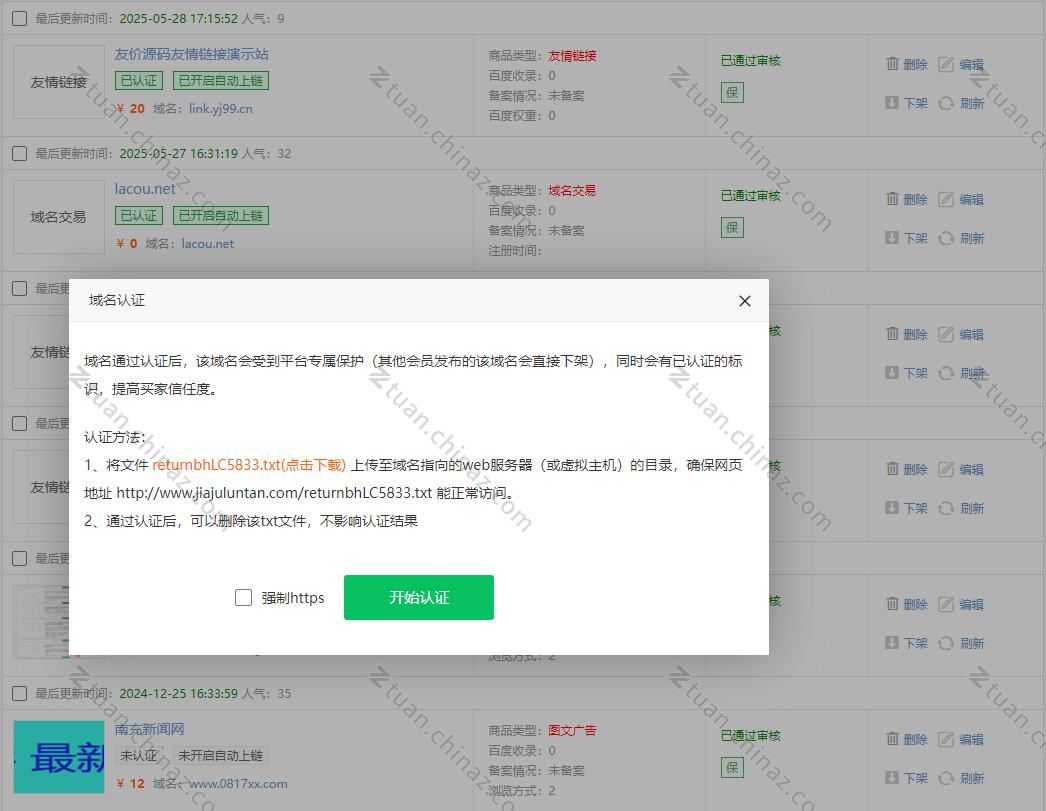Click 未开启自动上链 badge in 南充新闻网 row
Viewport: 1046px width, 811px height.
221,756
